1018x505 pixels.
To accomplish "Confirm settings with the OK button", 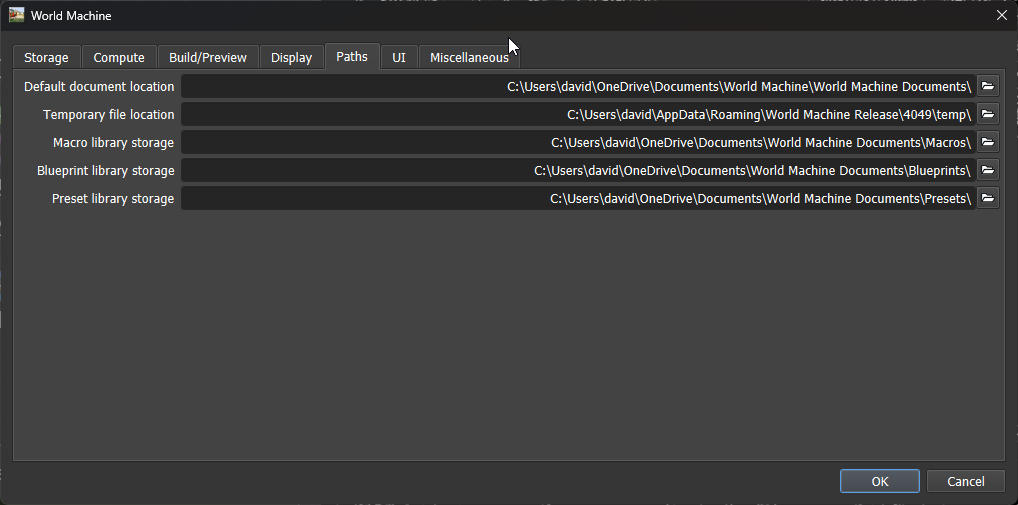I will pos(879,481).
